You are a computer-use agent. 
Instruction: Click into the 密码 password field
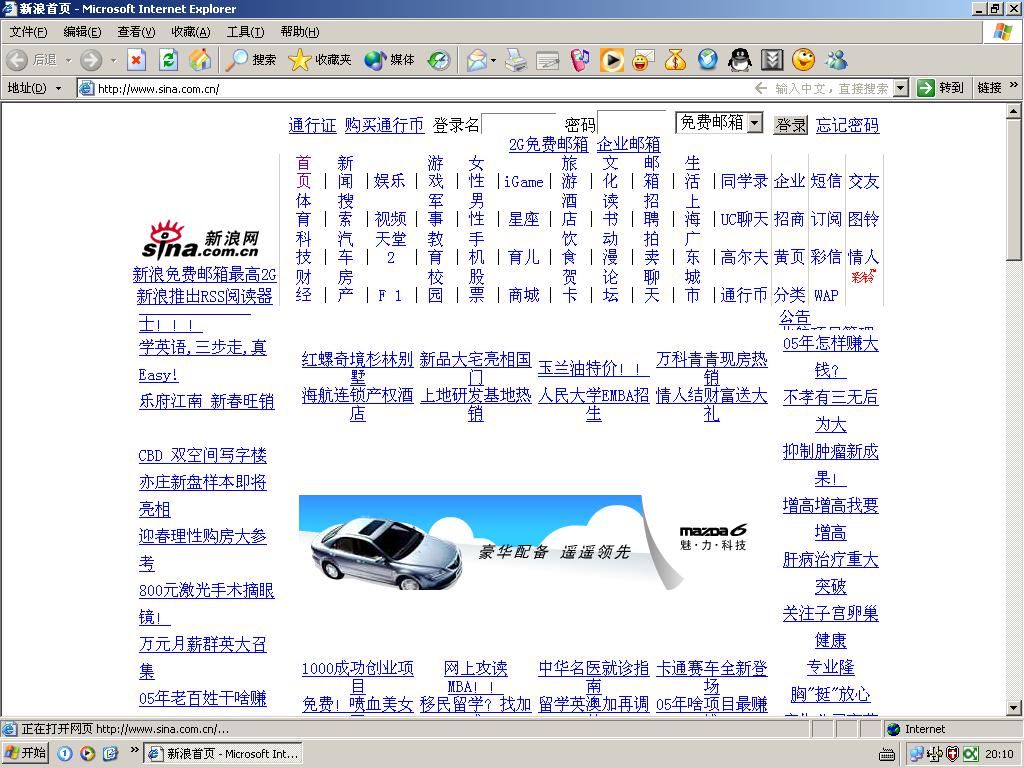[632, 121]
